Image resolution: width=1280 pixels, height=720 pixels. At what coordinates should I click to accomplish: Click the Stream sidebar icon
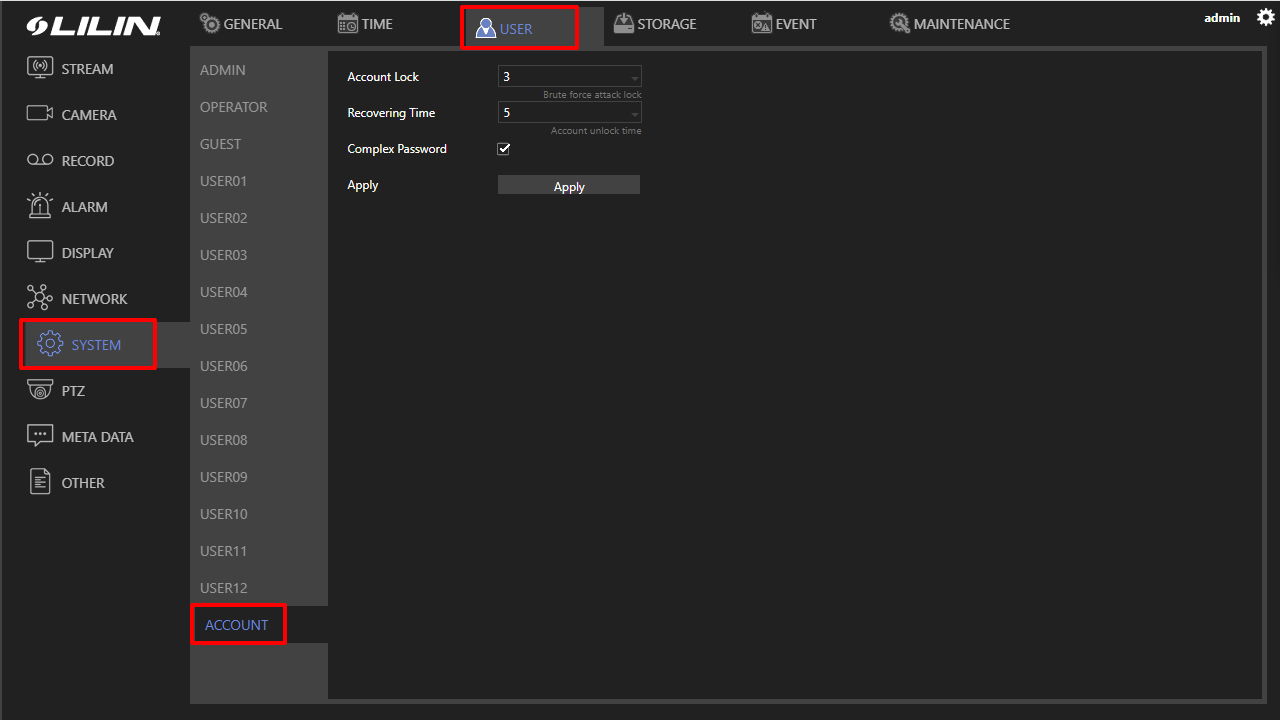coord(40,69)
